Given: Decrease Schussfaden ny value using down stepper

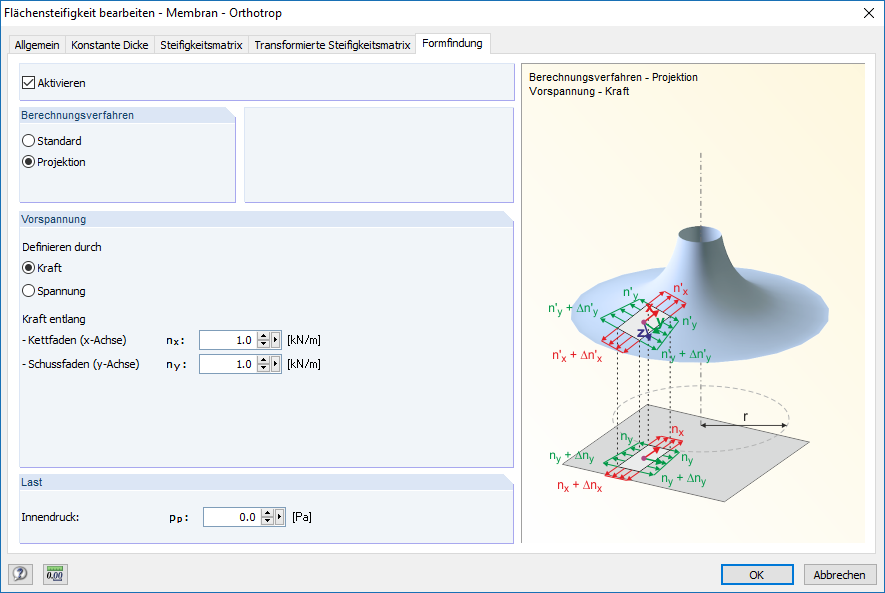Looking at the screenshot, I should [264, 368].
